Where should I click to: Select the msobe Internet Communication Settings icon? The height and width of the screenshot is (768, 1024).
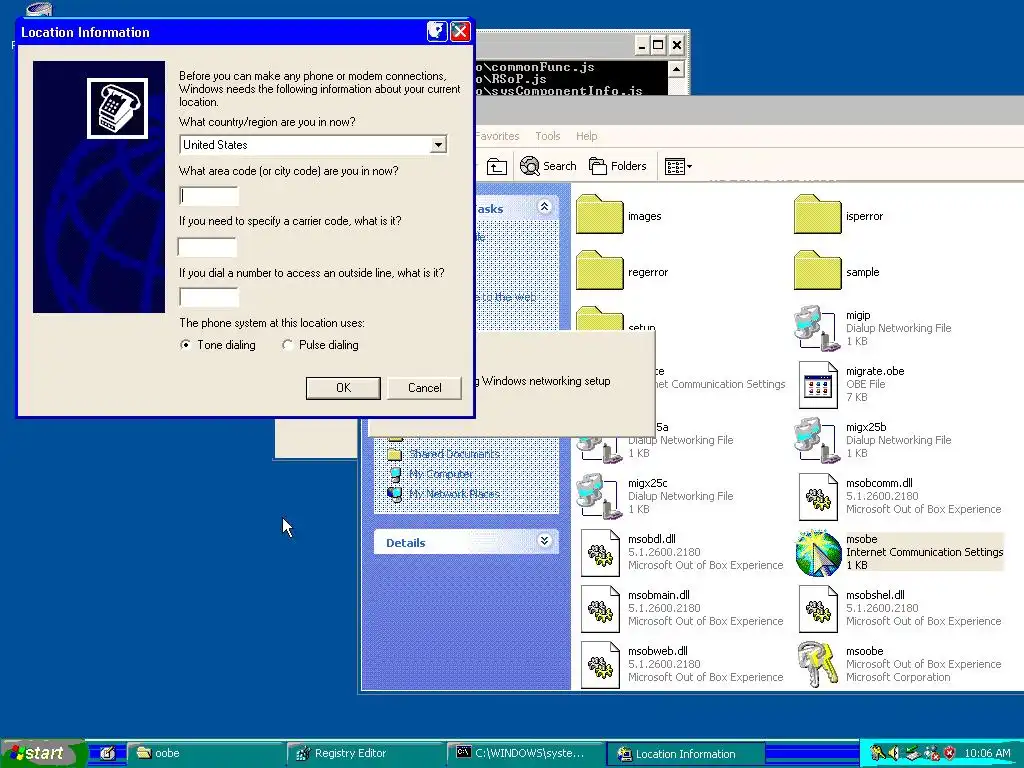coord(818,553)
